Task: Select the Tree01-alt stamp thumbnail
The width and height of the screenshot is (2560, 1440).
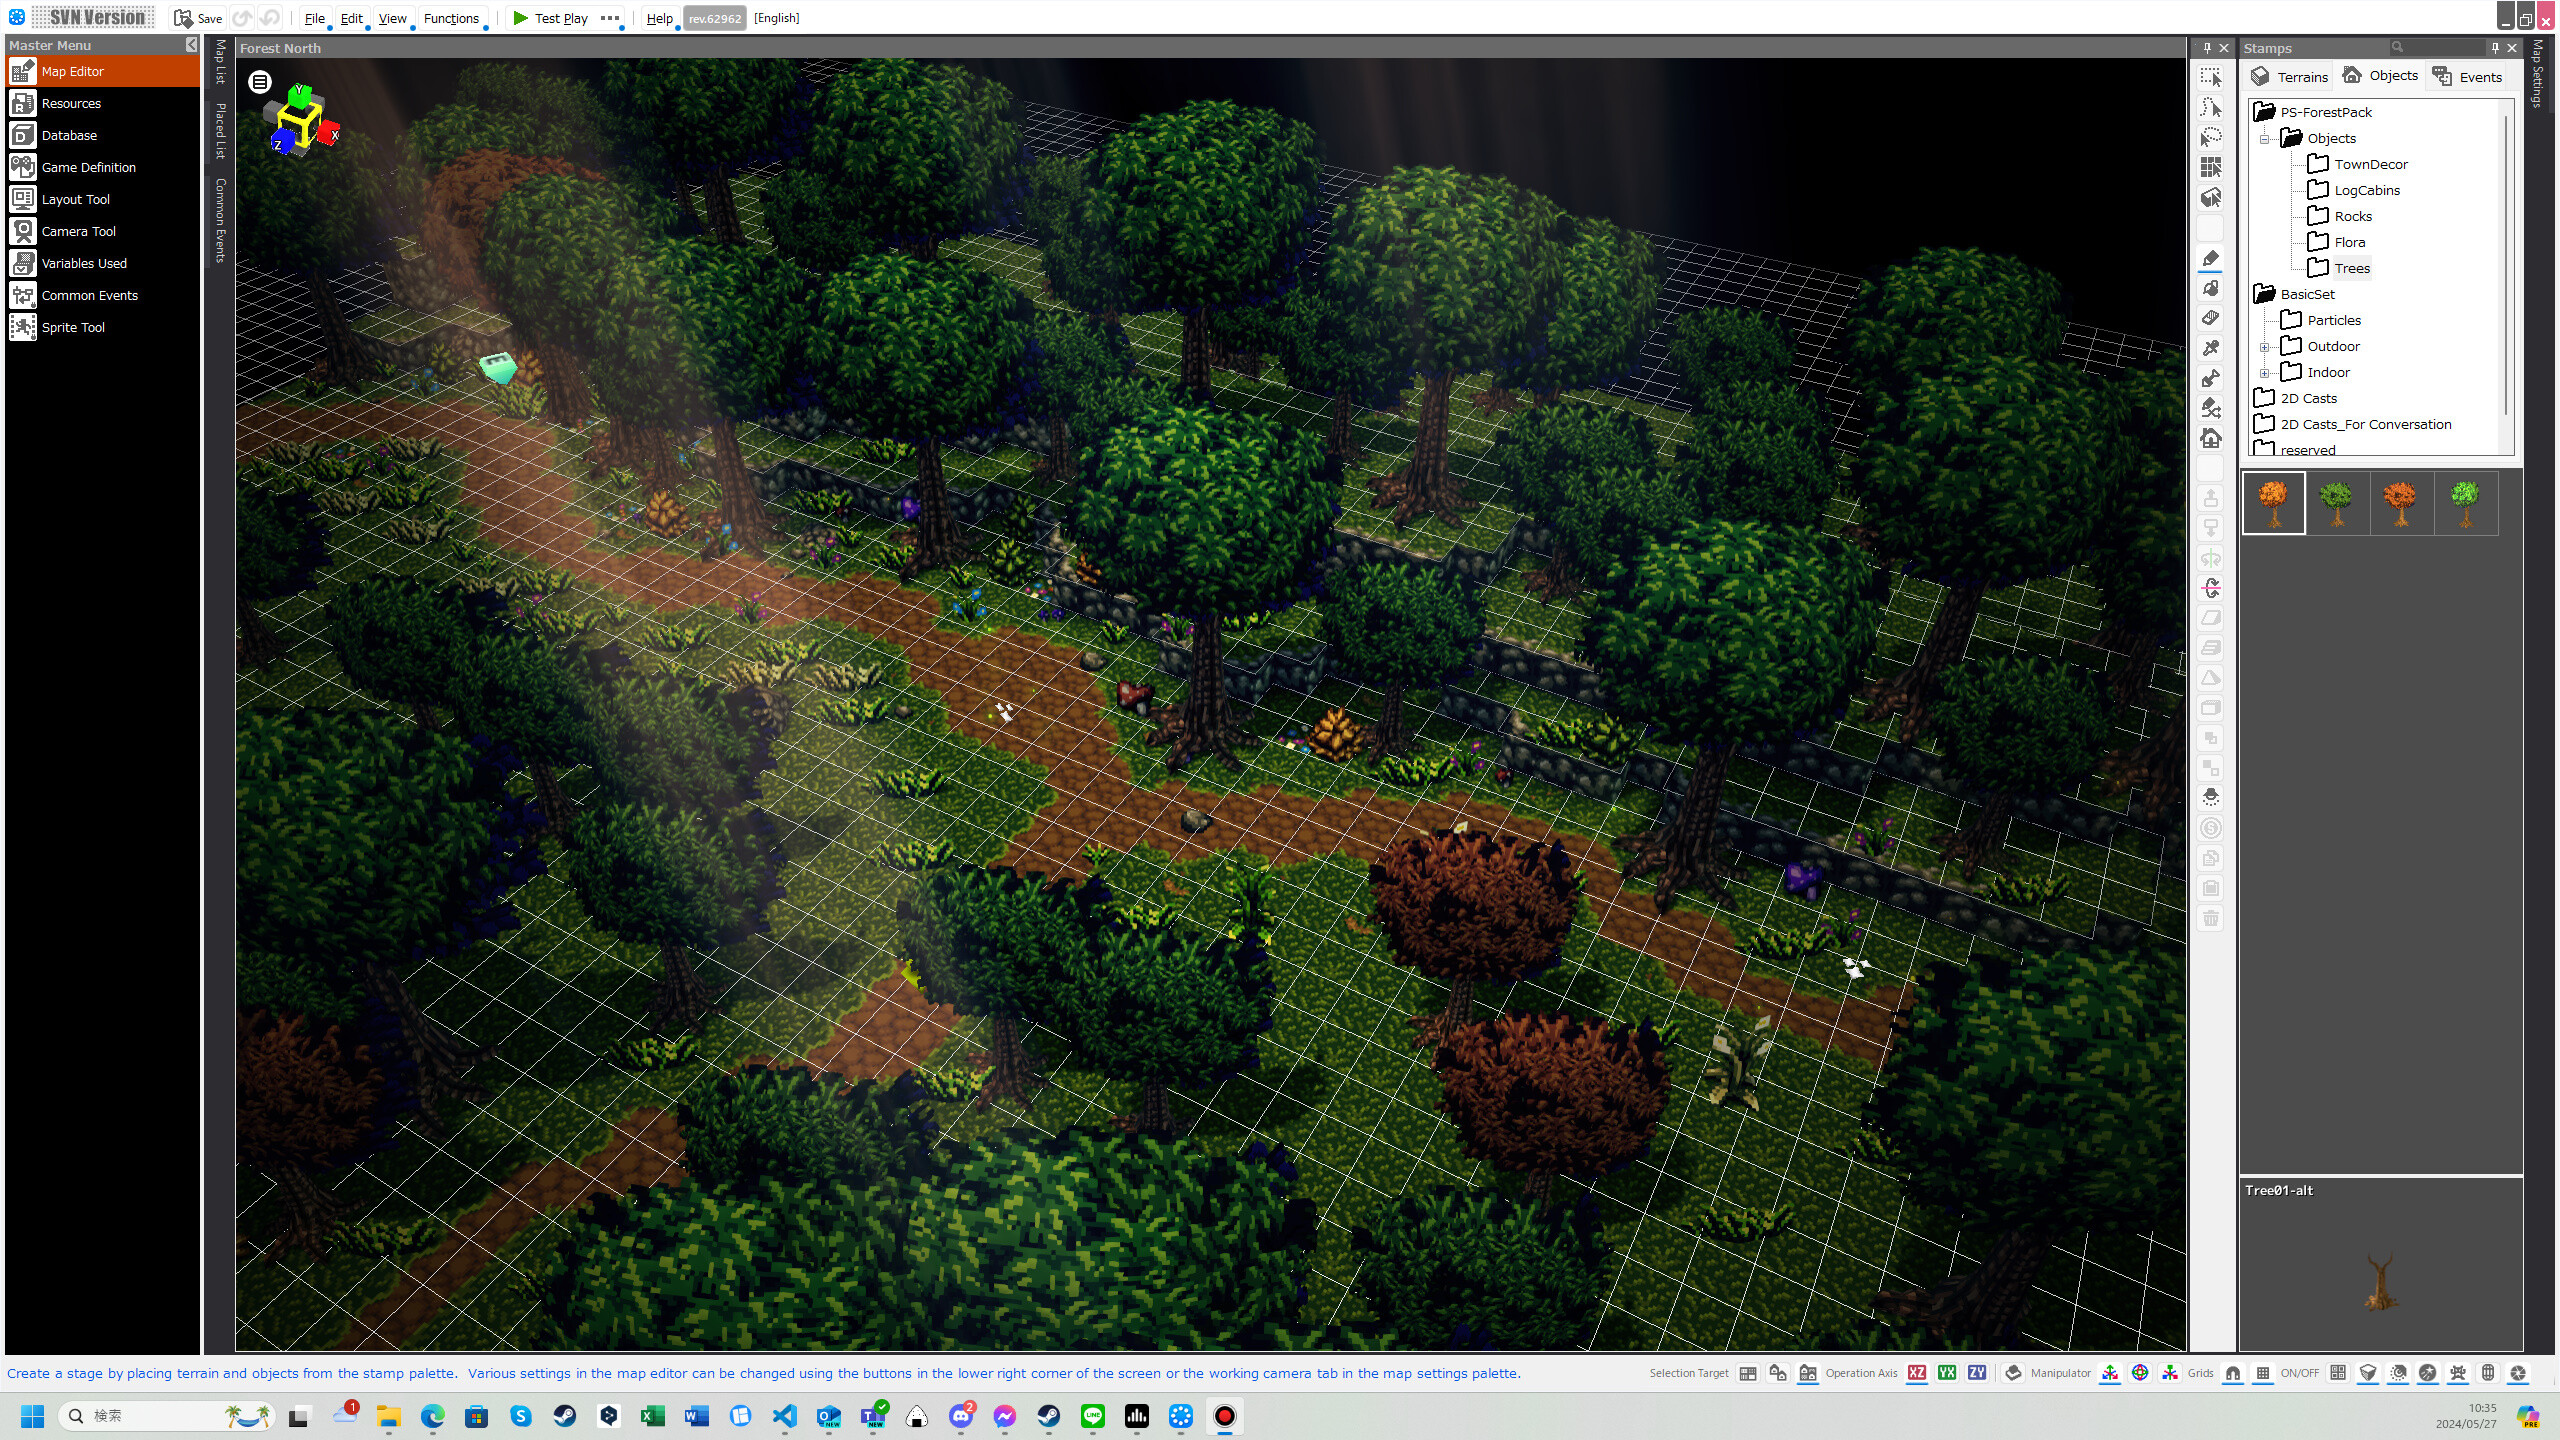Action: (2274, 502)
